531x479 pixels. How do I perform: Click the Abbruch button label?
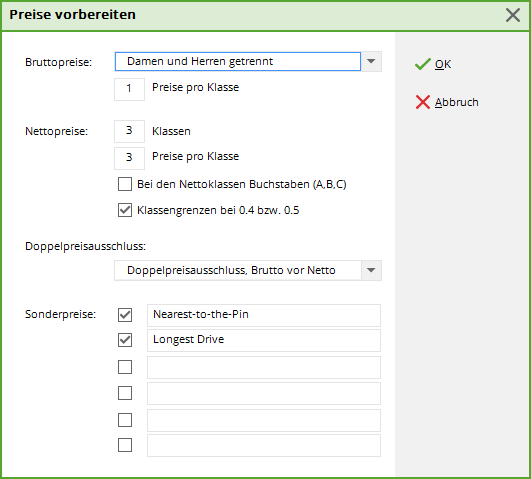pyautogui.click(x=456, y=102)
